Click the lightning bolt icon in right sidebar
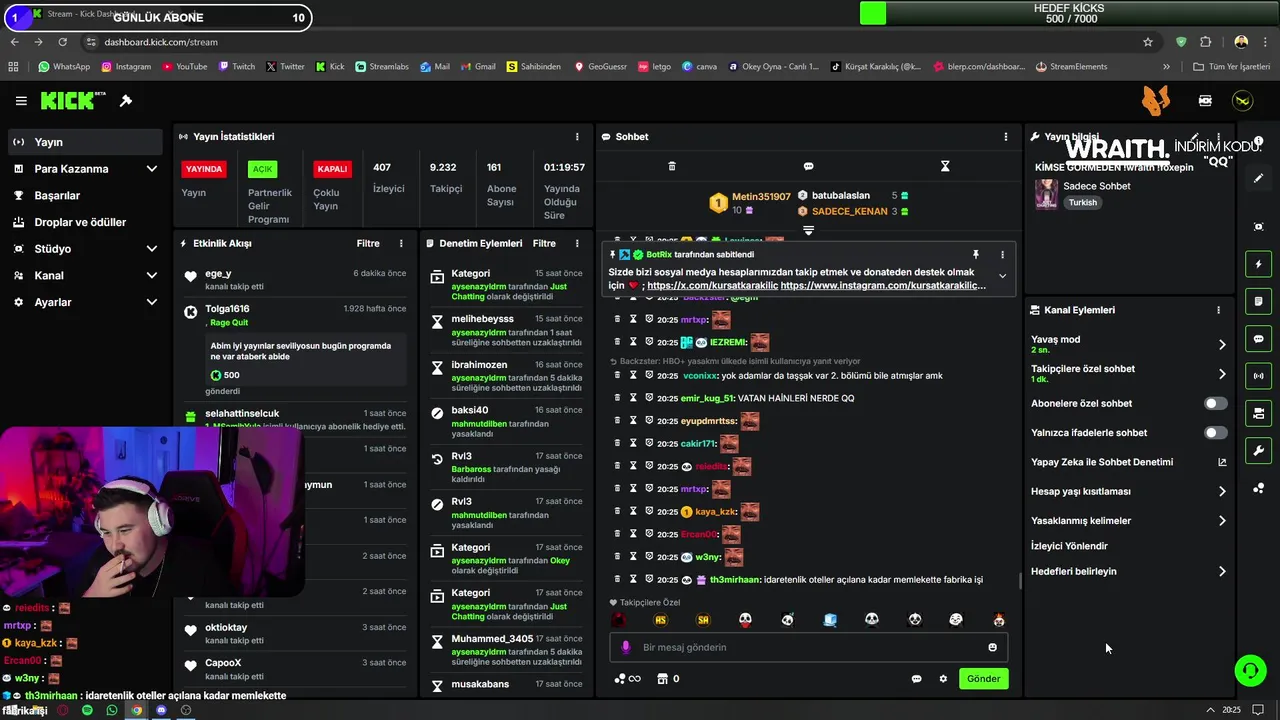1280x720 pixels. pos(1259,264)
